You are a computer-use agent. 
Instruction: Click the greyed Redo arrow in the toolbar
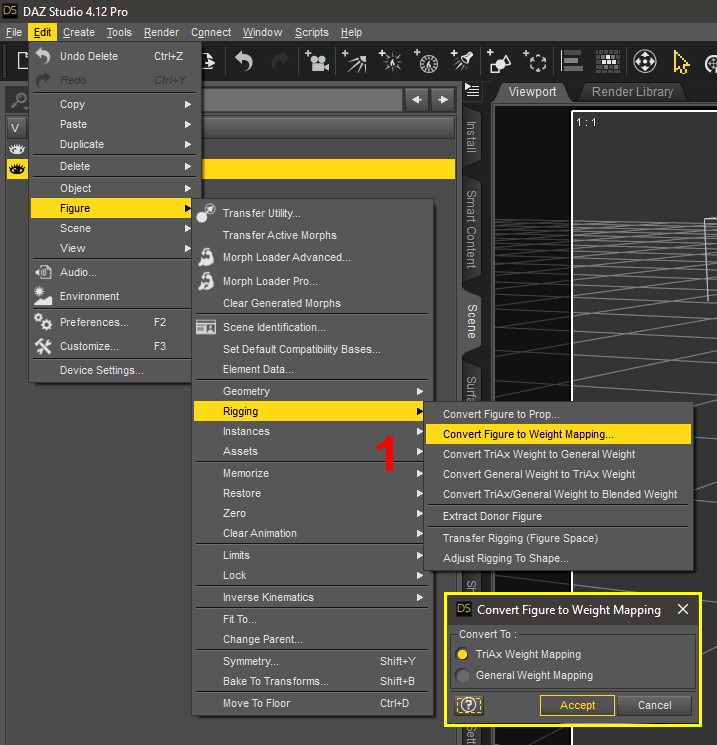(x=280, y=62)
